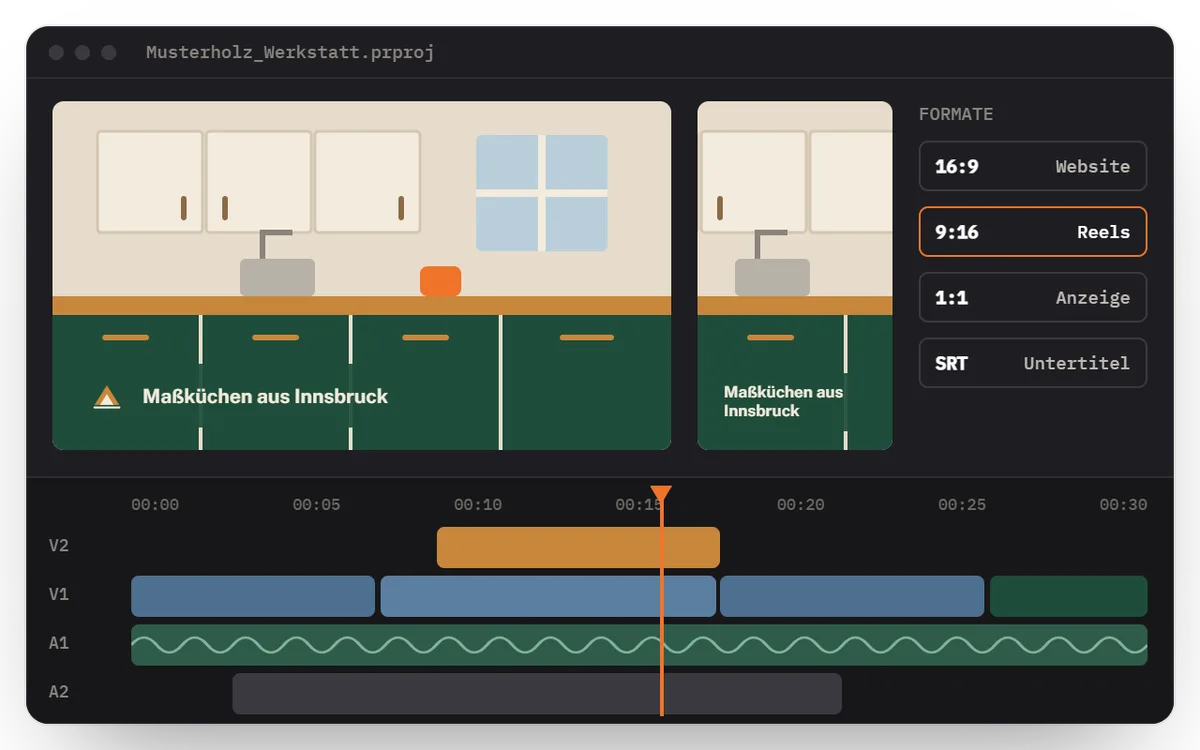Select the dark green clip on V1
Screen dimensions: 1200x750
coord(1068,596)
